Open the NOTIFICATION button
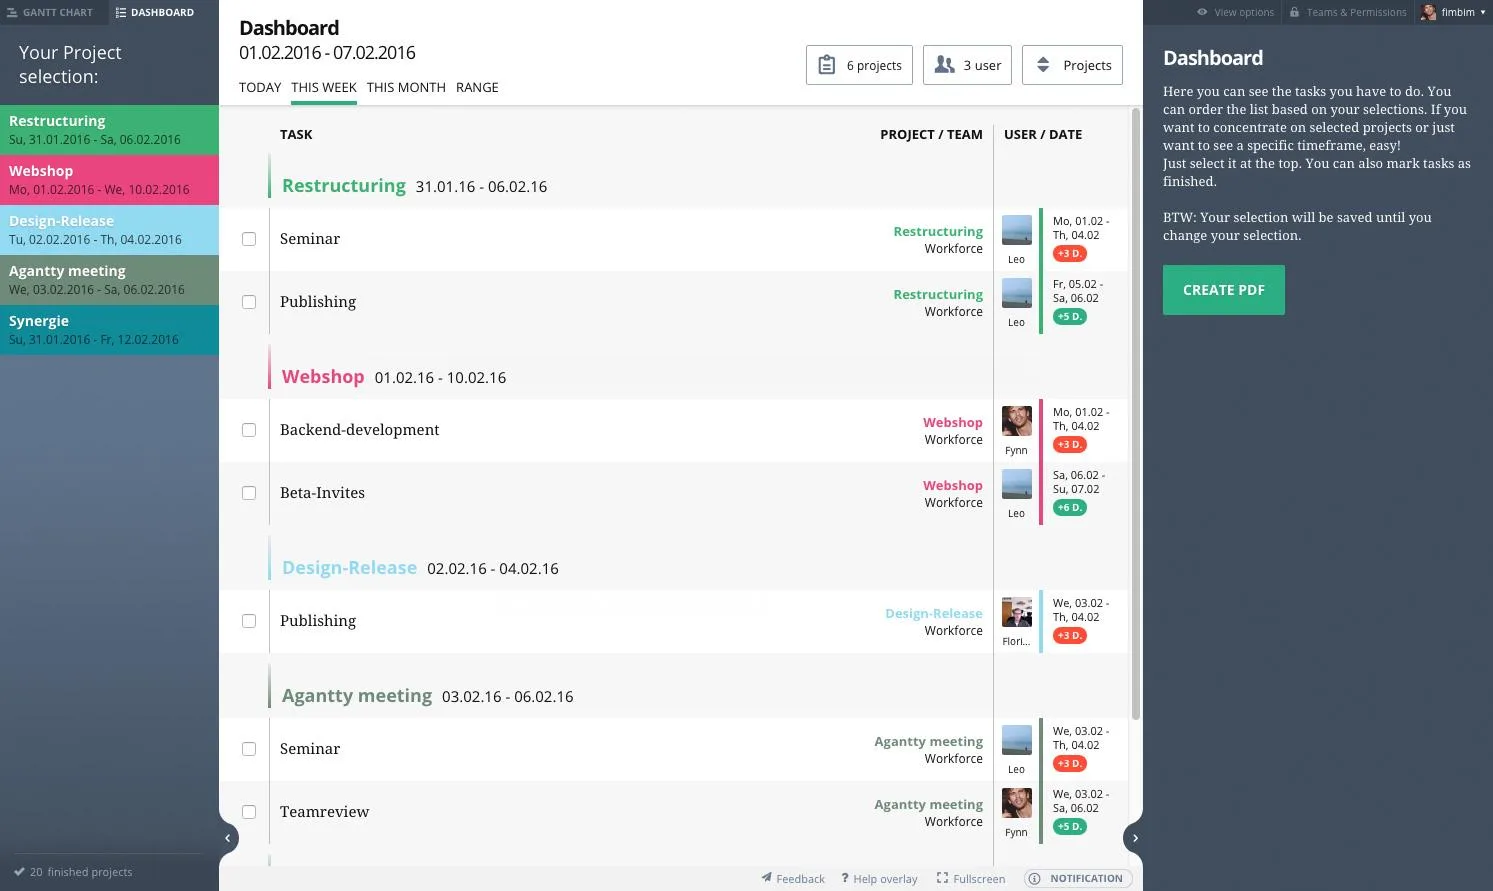The image size is (1493, 891). tap(1078, 879)
